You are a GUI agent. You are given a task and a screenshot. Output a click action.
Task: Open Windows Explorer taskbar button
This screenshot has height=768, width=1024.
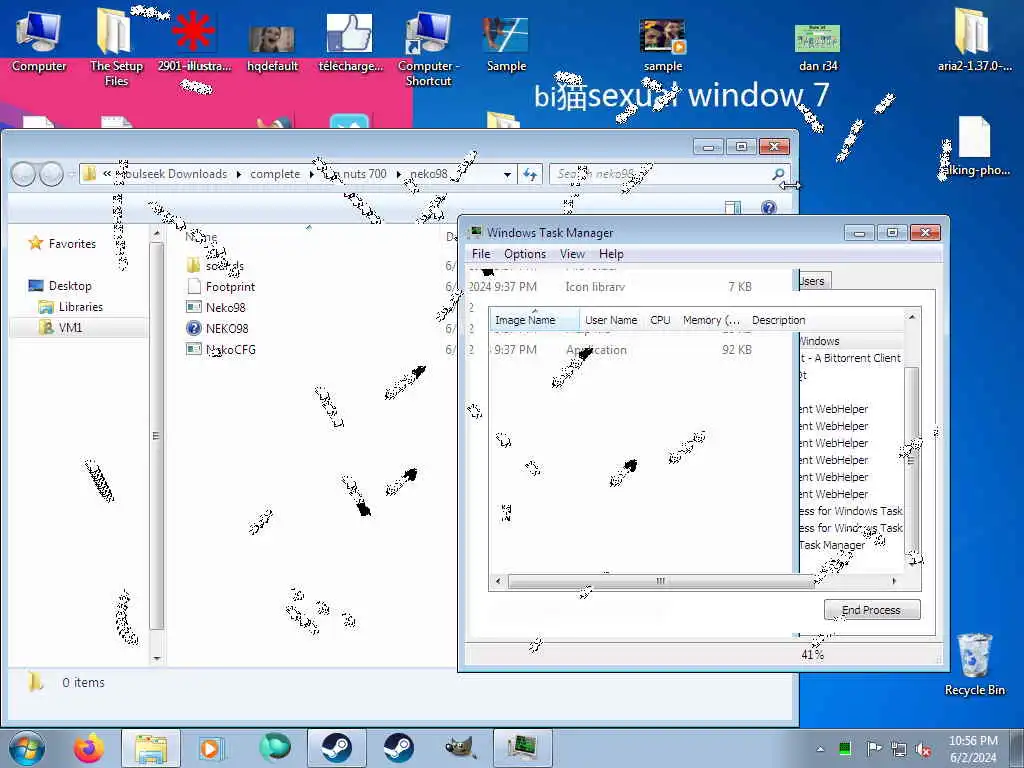[151, 748]
